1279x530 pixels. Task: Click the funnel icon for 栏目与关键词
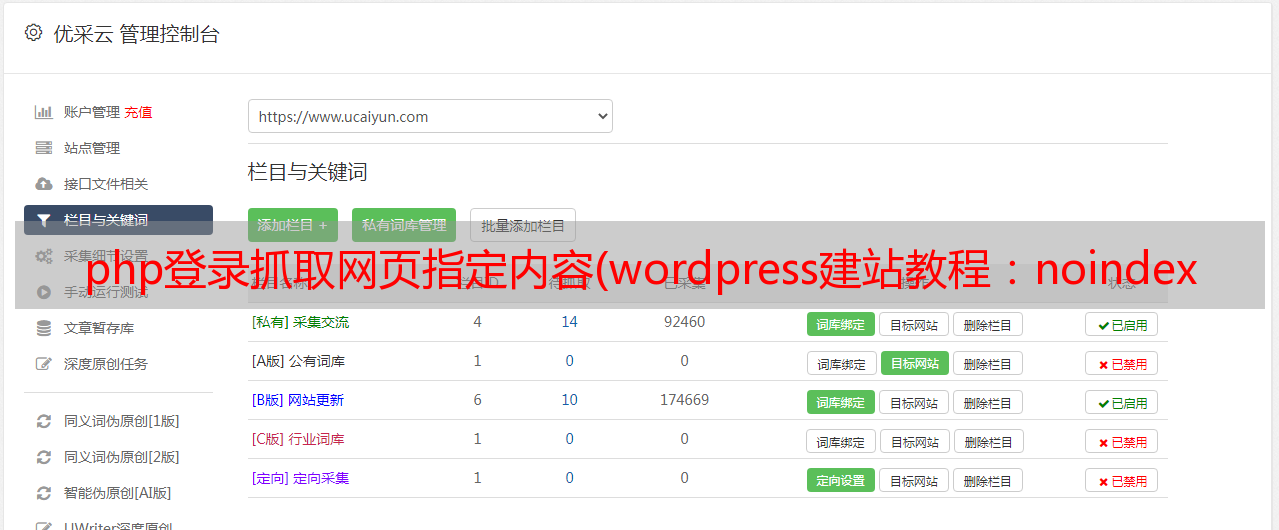(43, 220)
